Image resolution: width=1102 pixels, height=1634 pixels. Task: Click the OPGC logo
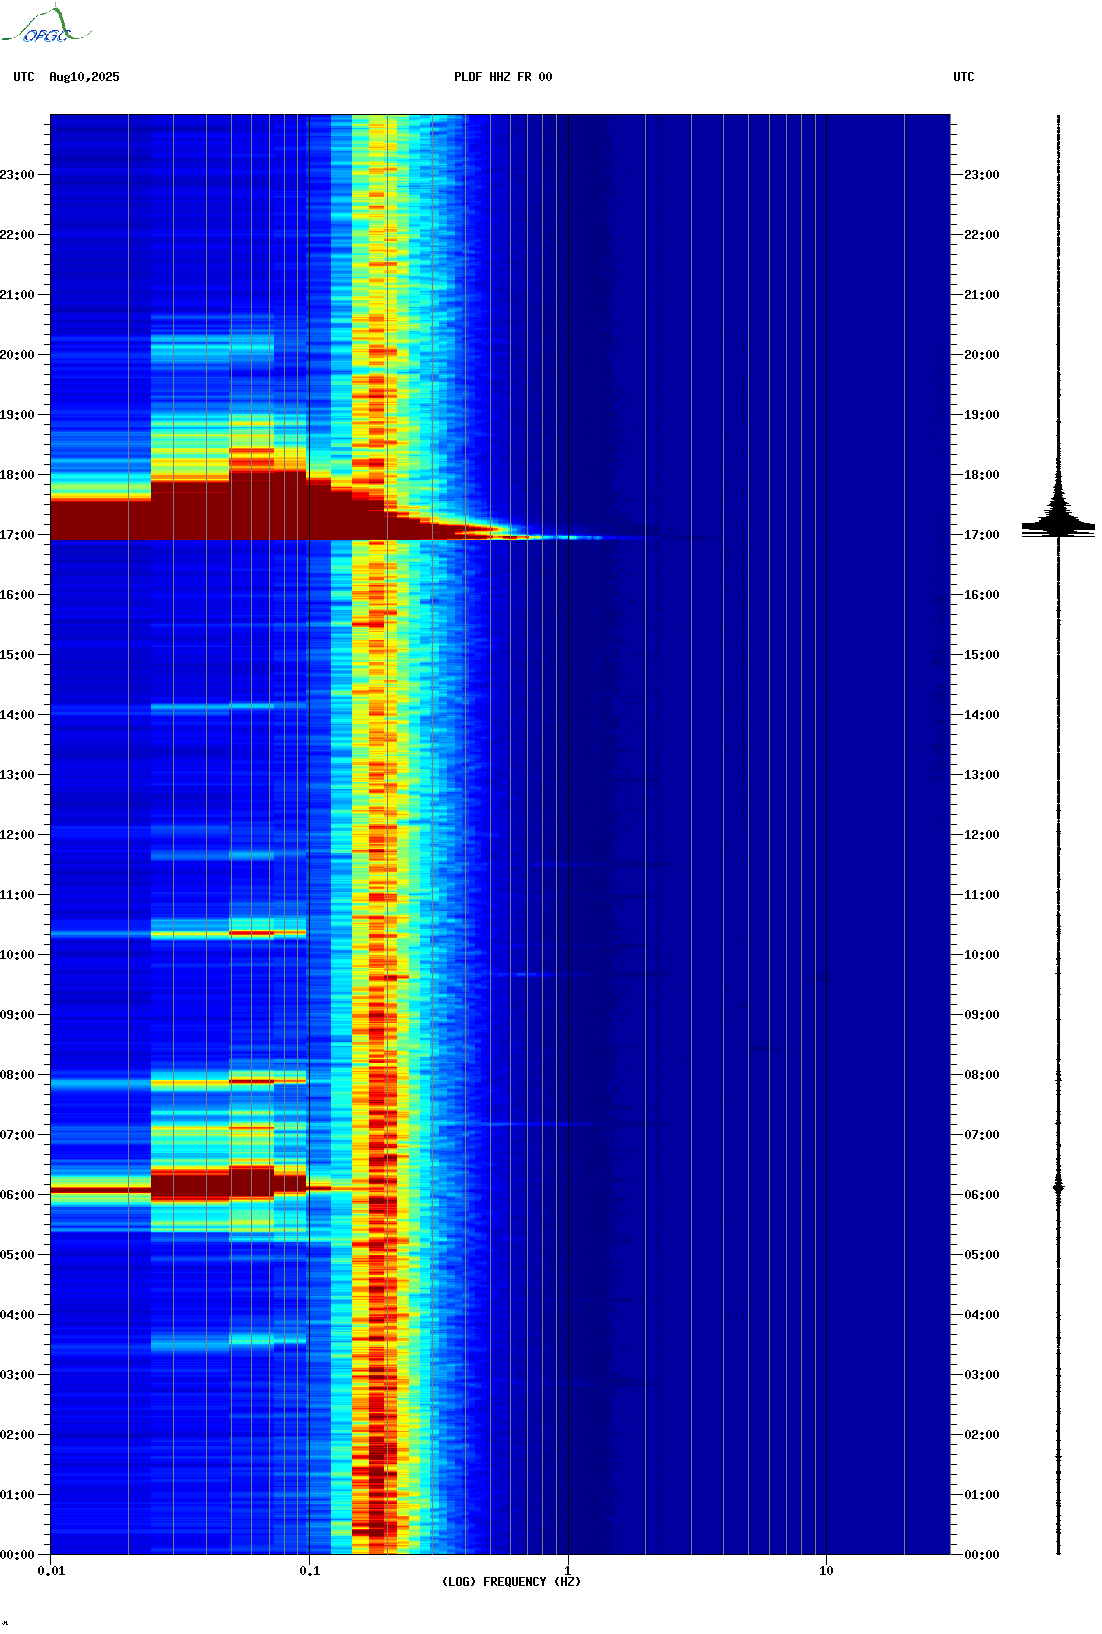point(46,25)
